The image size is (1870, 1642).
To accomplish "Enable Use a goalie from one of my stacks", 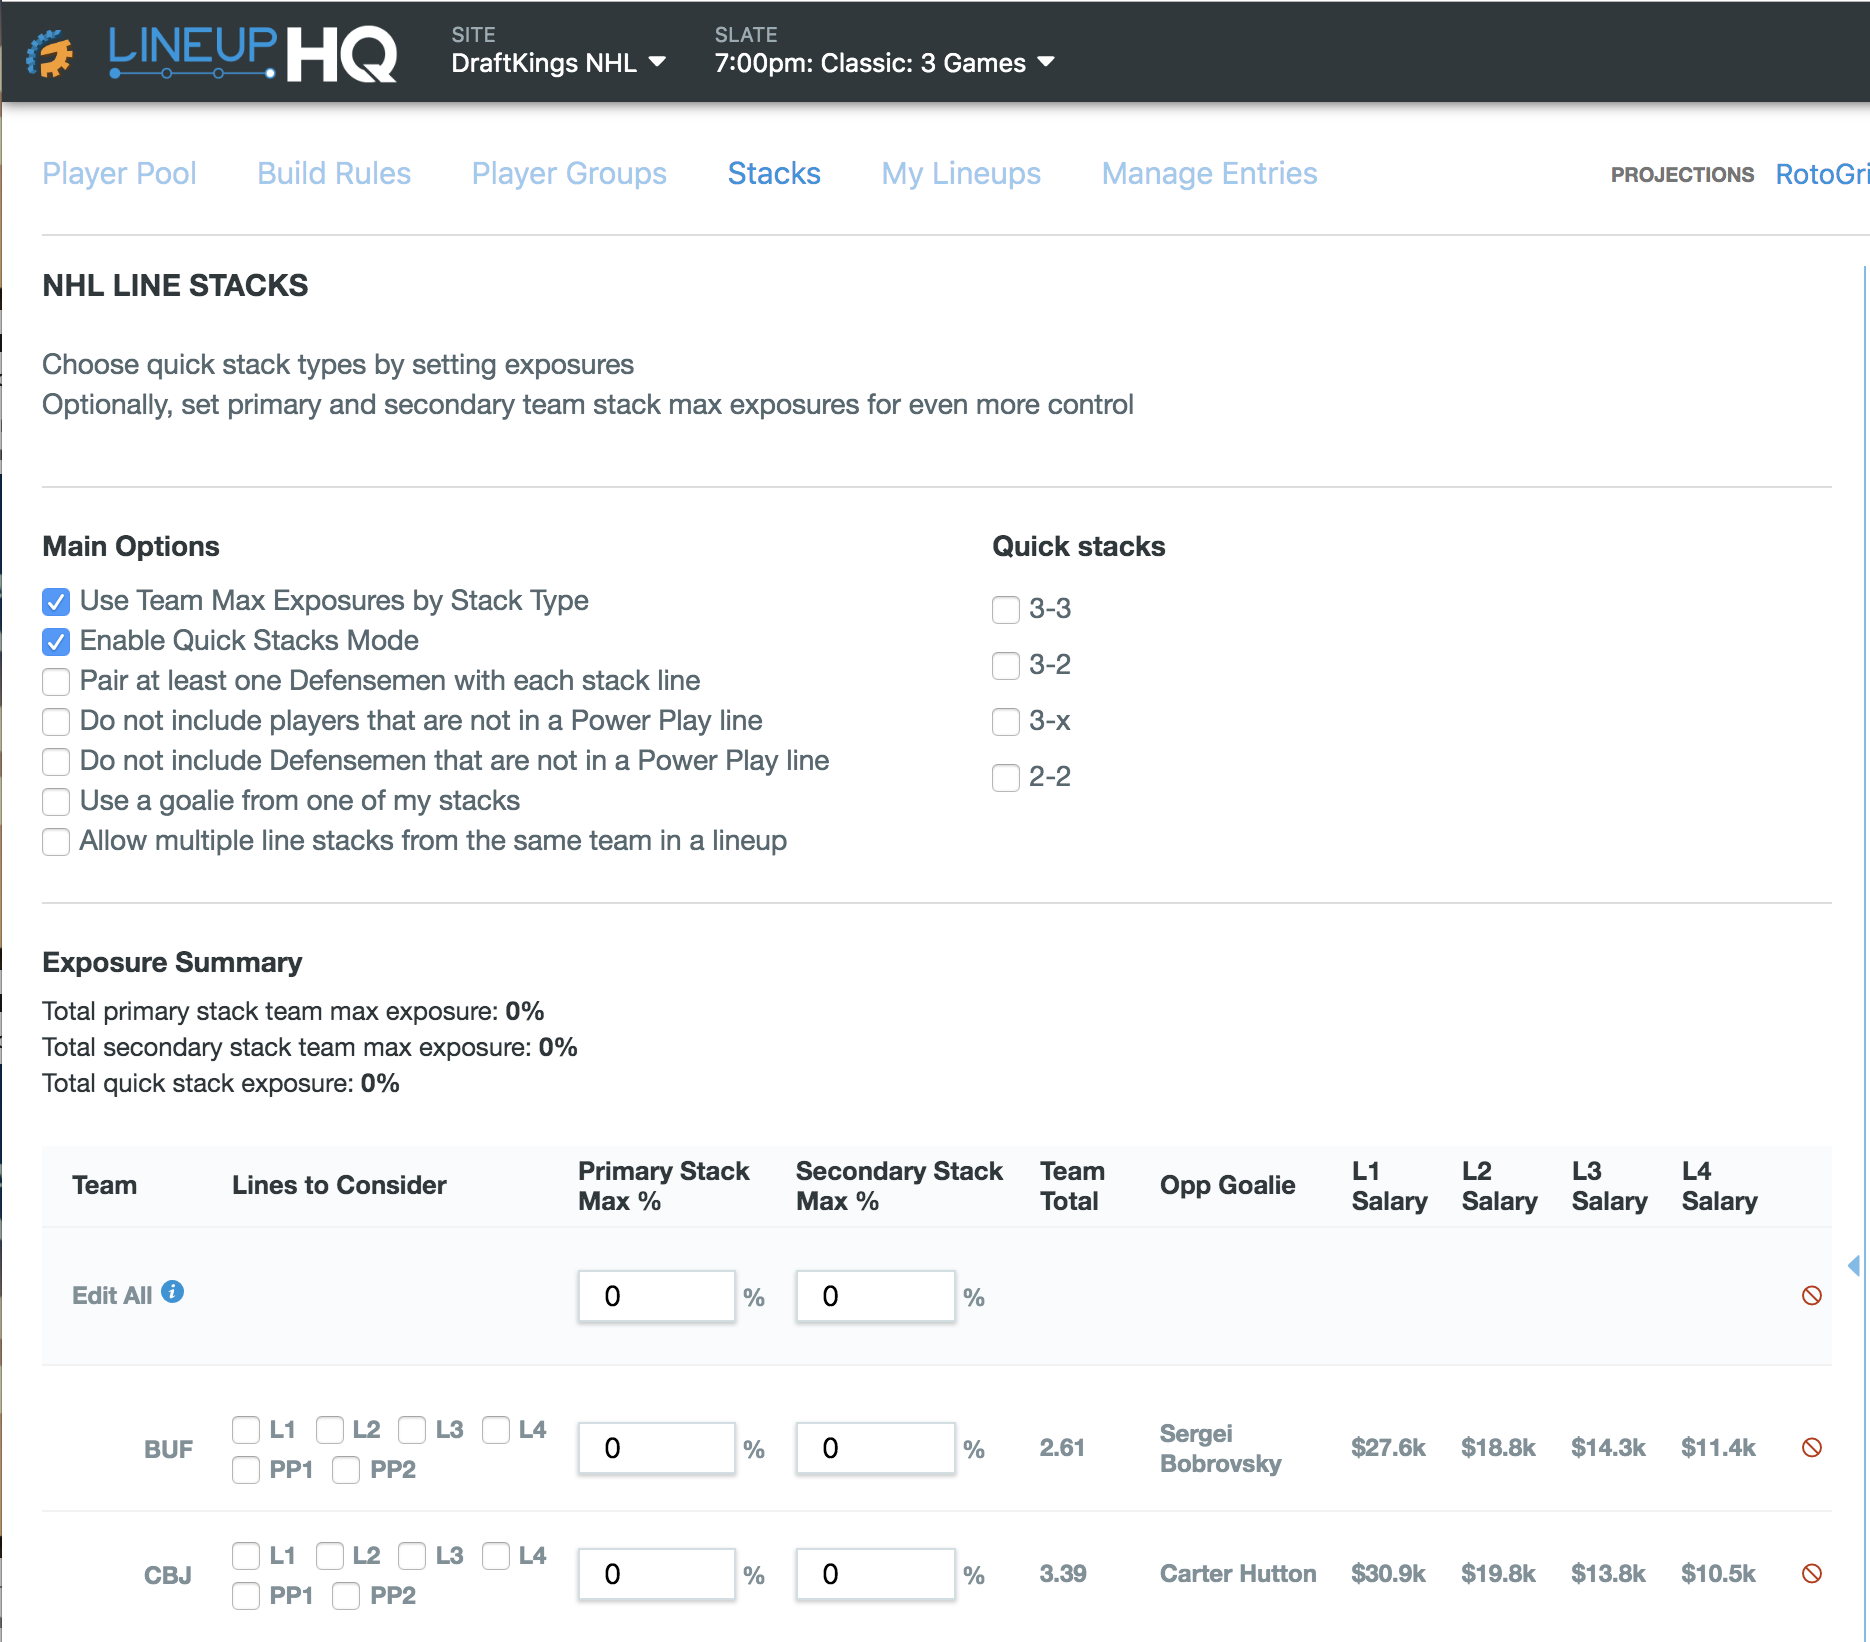I will point(56,802).
